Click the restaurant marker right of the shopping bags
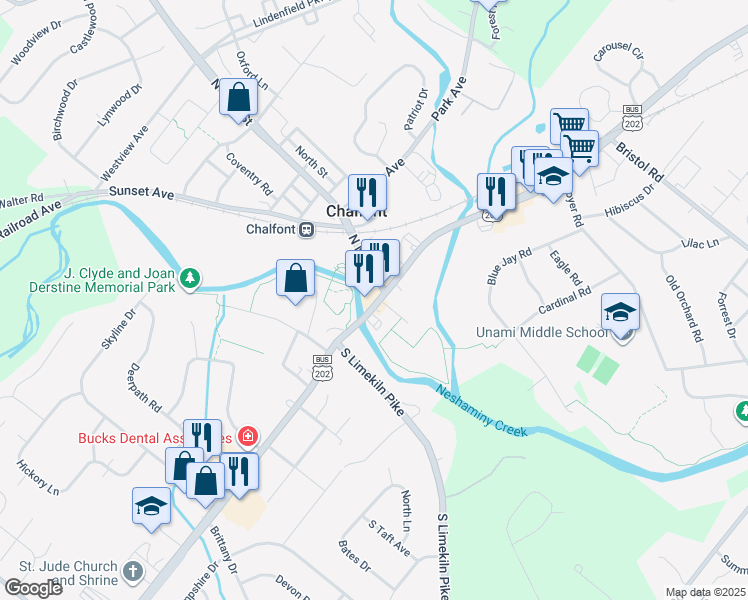Screen dimensions: 748x600 click(x=239, y=476)
